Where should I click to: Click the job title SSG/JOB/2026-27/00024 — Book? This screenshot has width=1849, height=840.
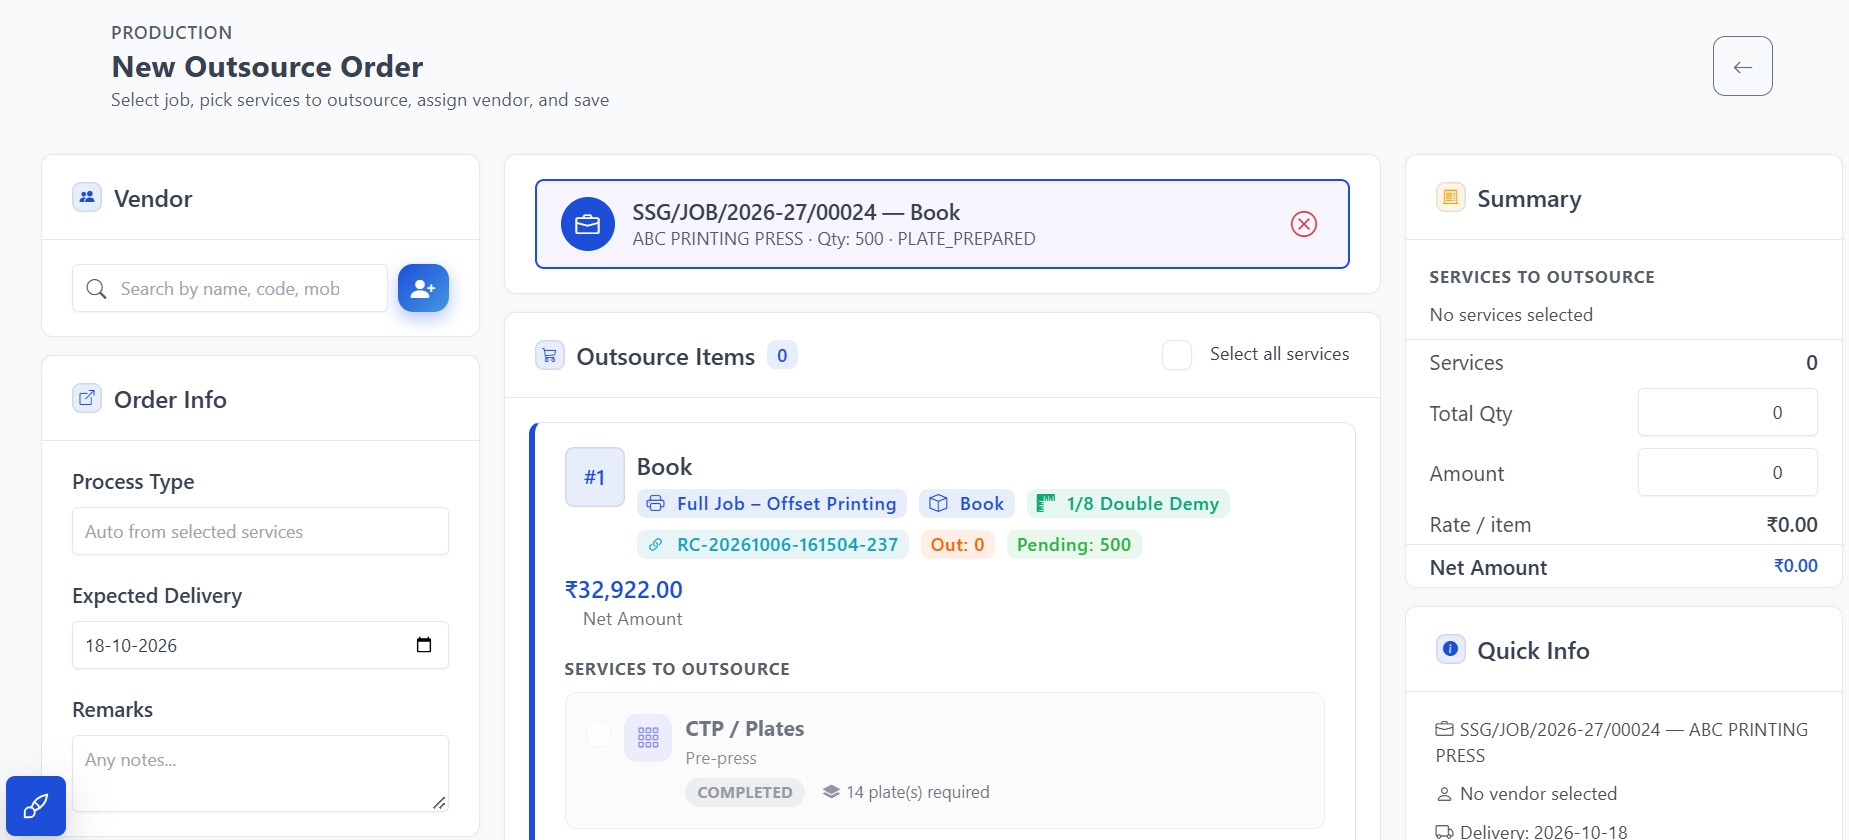tap(796, 212)
